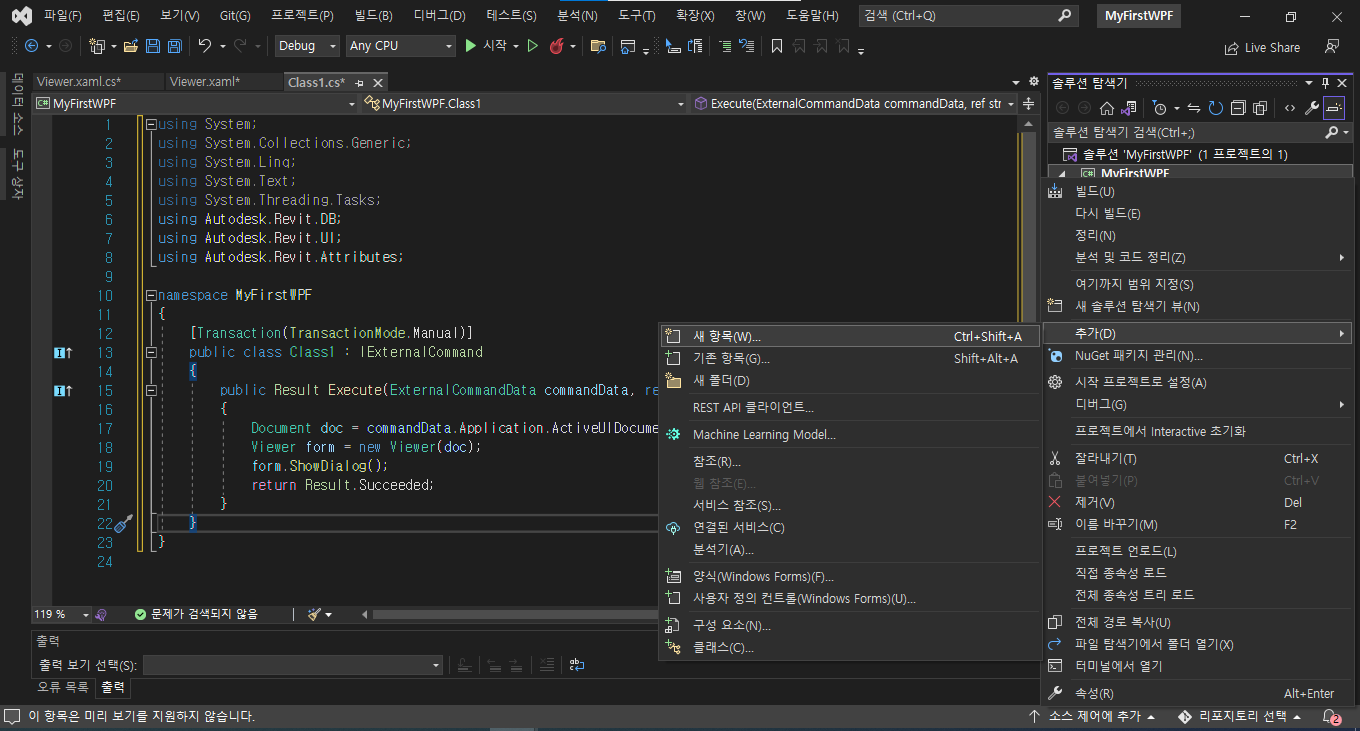The image size is (1360, 731).
Task: Click the Hot Reload flame icon
Action: tap(557, 46)
